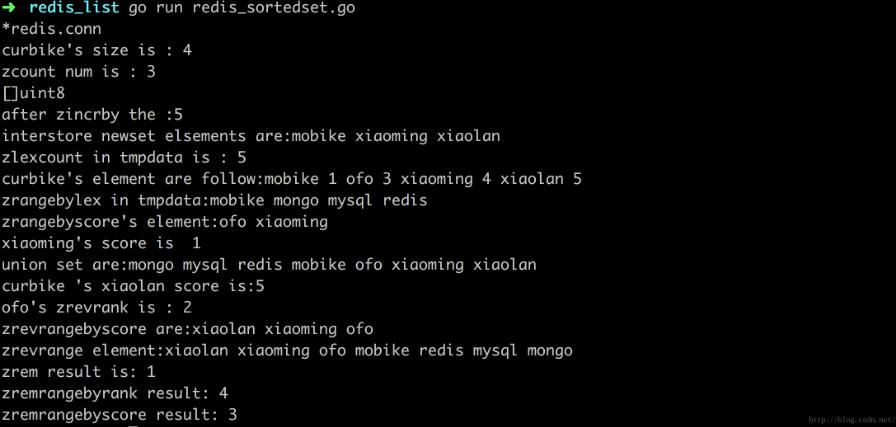896x427 pixels.
Task: Click the "curbike's element are follow" line
Action: [x=291, y=179]
